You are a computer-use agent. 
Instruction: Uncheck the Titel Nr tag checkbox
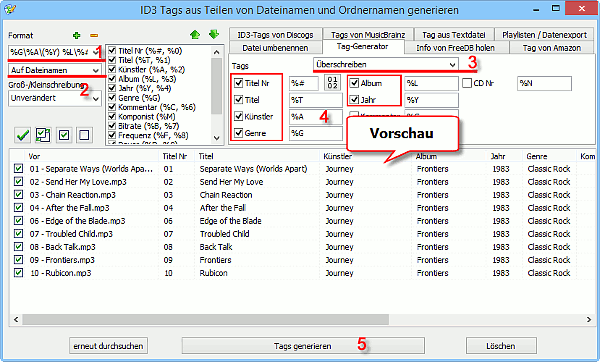coord(238,83)
